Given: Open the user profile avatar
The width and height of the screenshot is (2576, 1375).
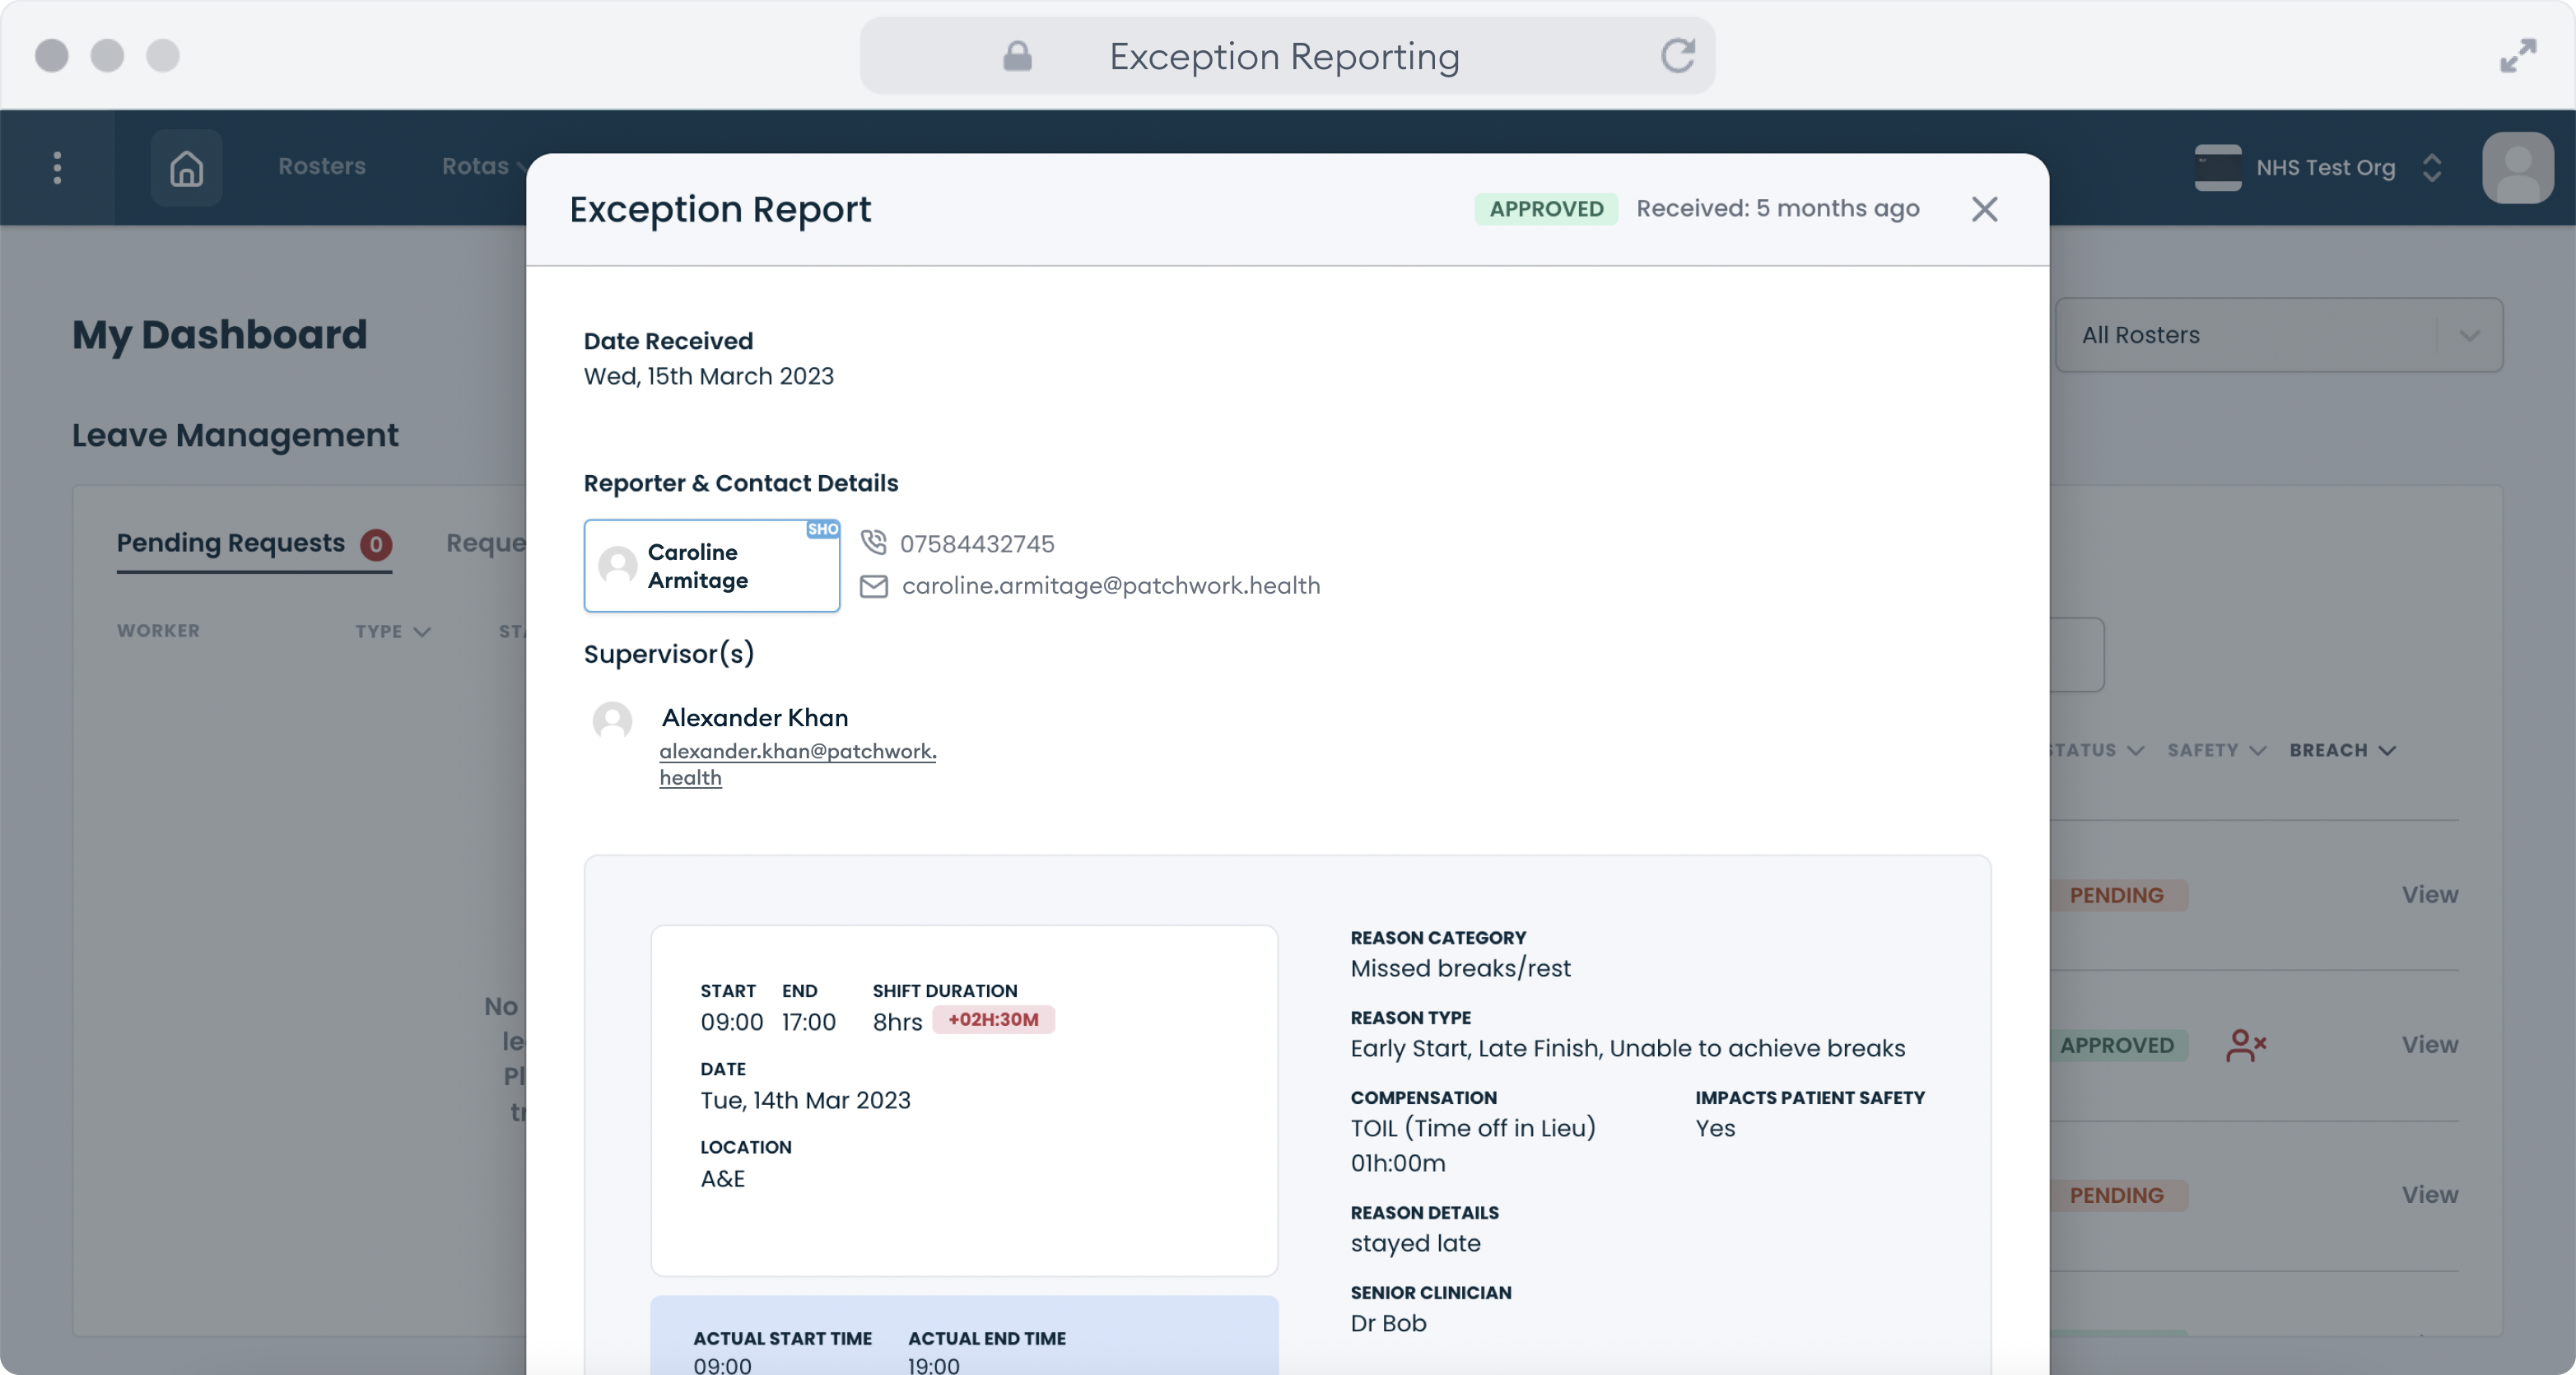Looking at the screenshot, I should pyautogui.click(x=2517, y=167).
